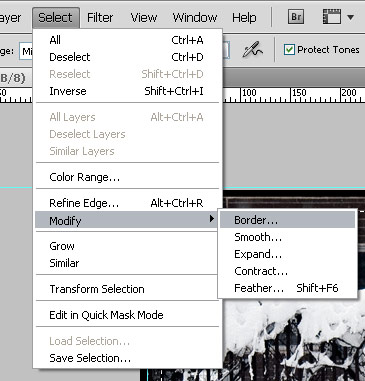Open the Window menu

point(195,17)
